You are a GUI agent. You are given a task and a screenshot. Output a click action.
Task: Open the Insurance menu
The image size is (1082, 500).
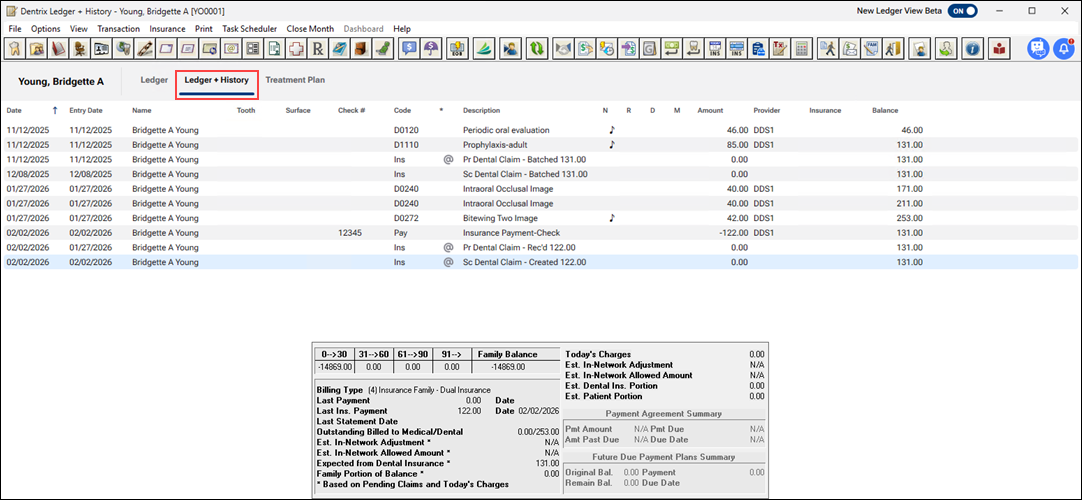tap(167, 29)
